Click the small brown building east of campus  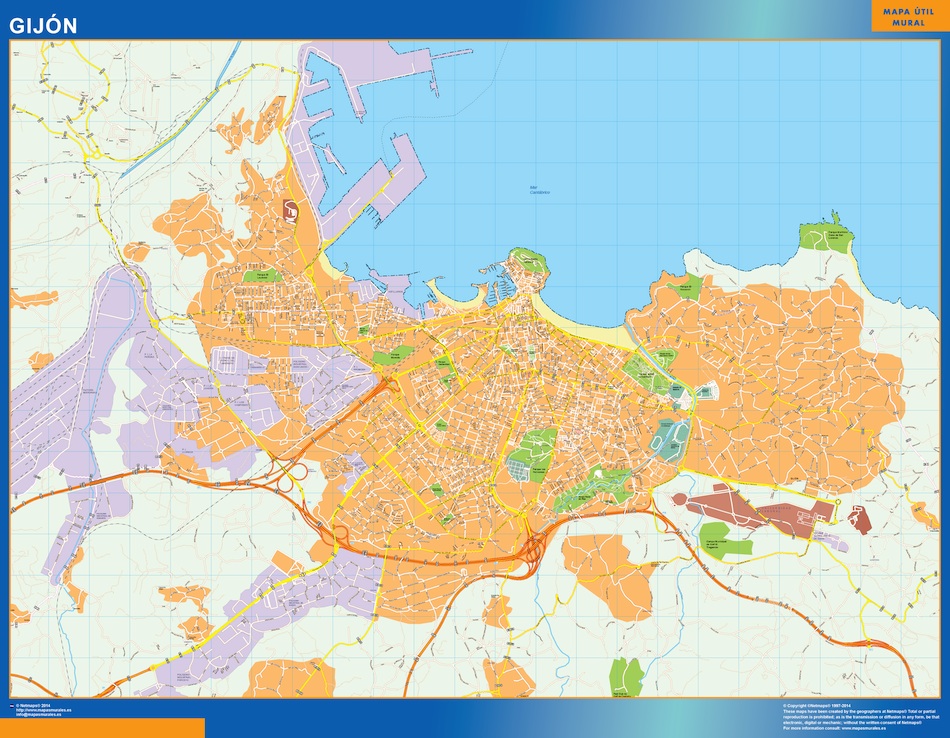pyautogui.click(x=859, y=516)
